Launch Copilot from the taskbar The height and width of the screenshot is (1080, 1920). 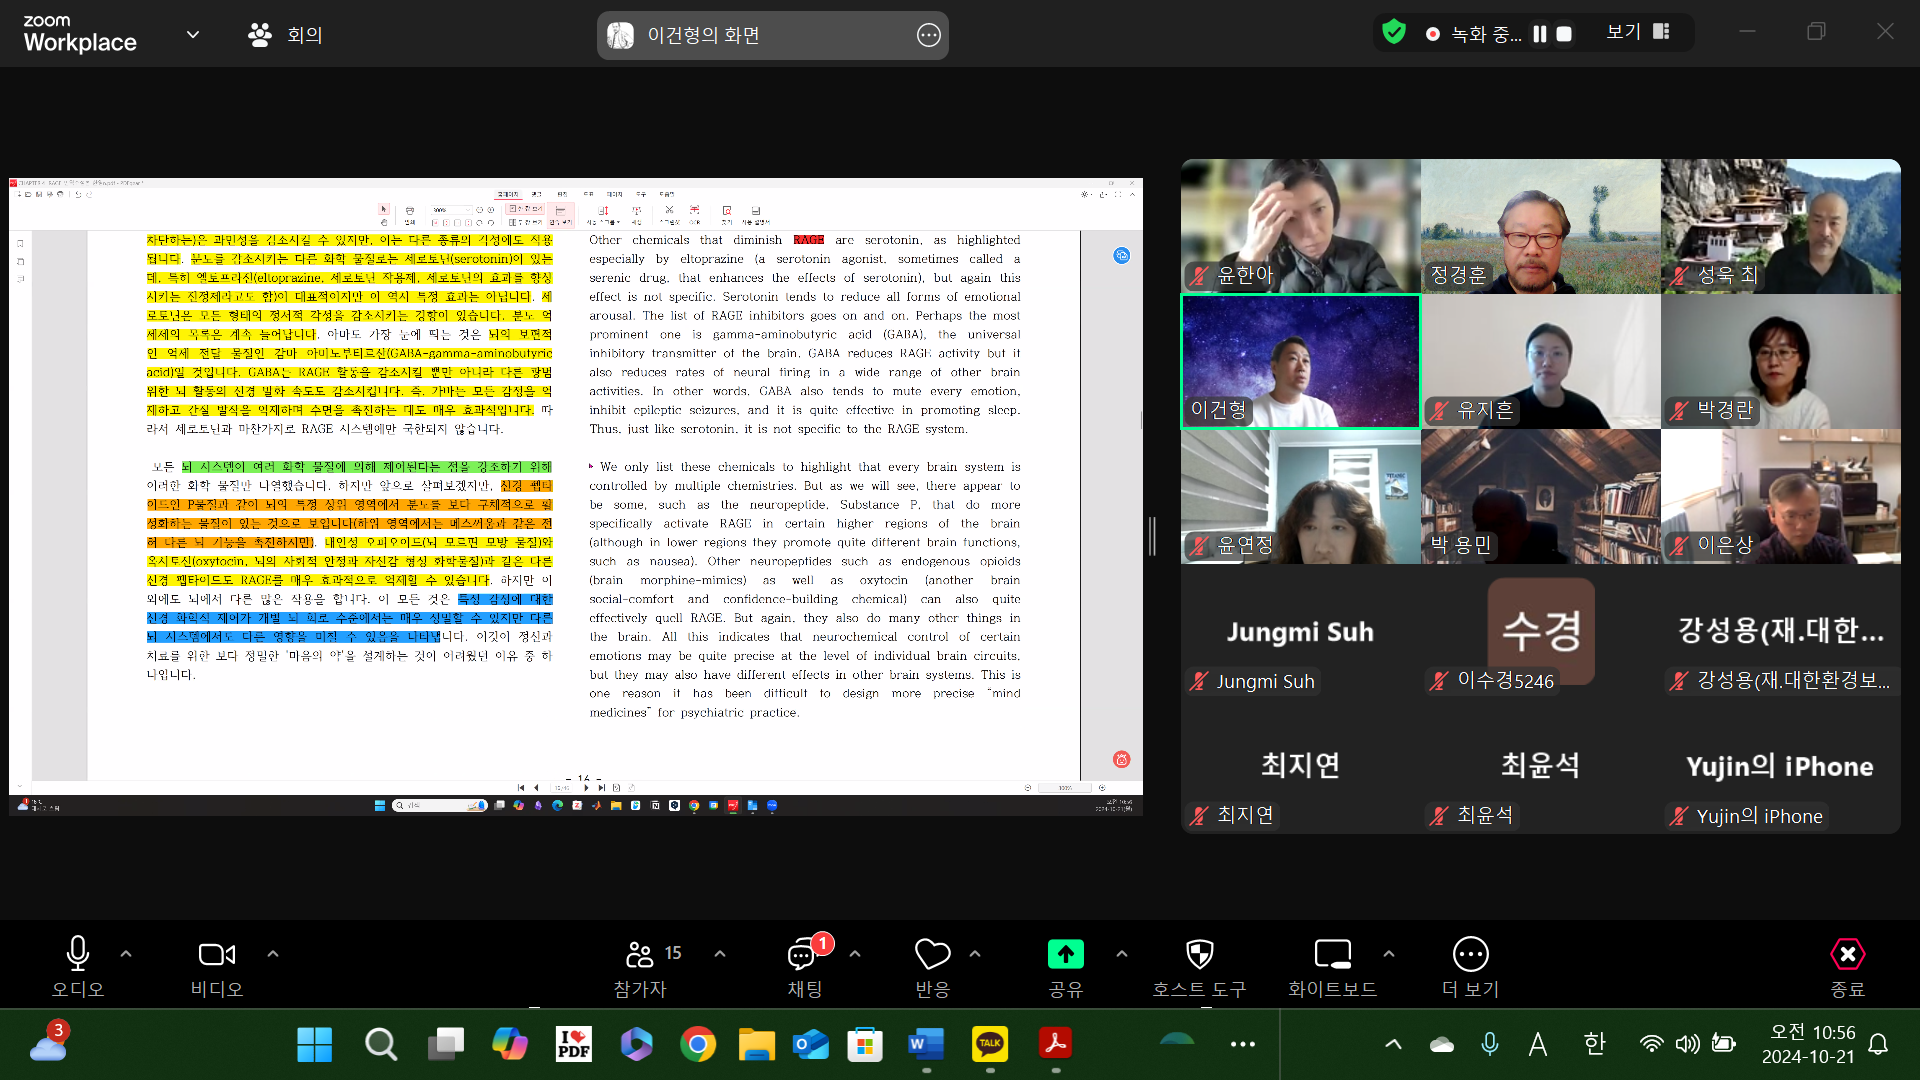tap(510, 1044)
